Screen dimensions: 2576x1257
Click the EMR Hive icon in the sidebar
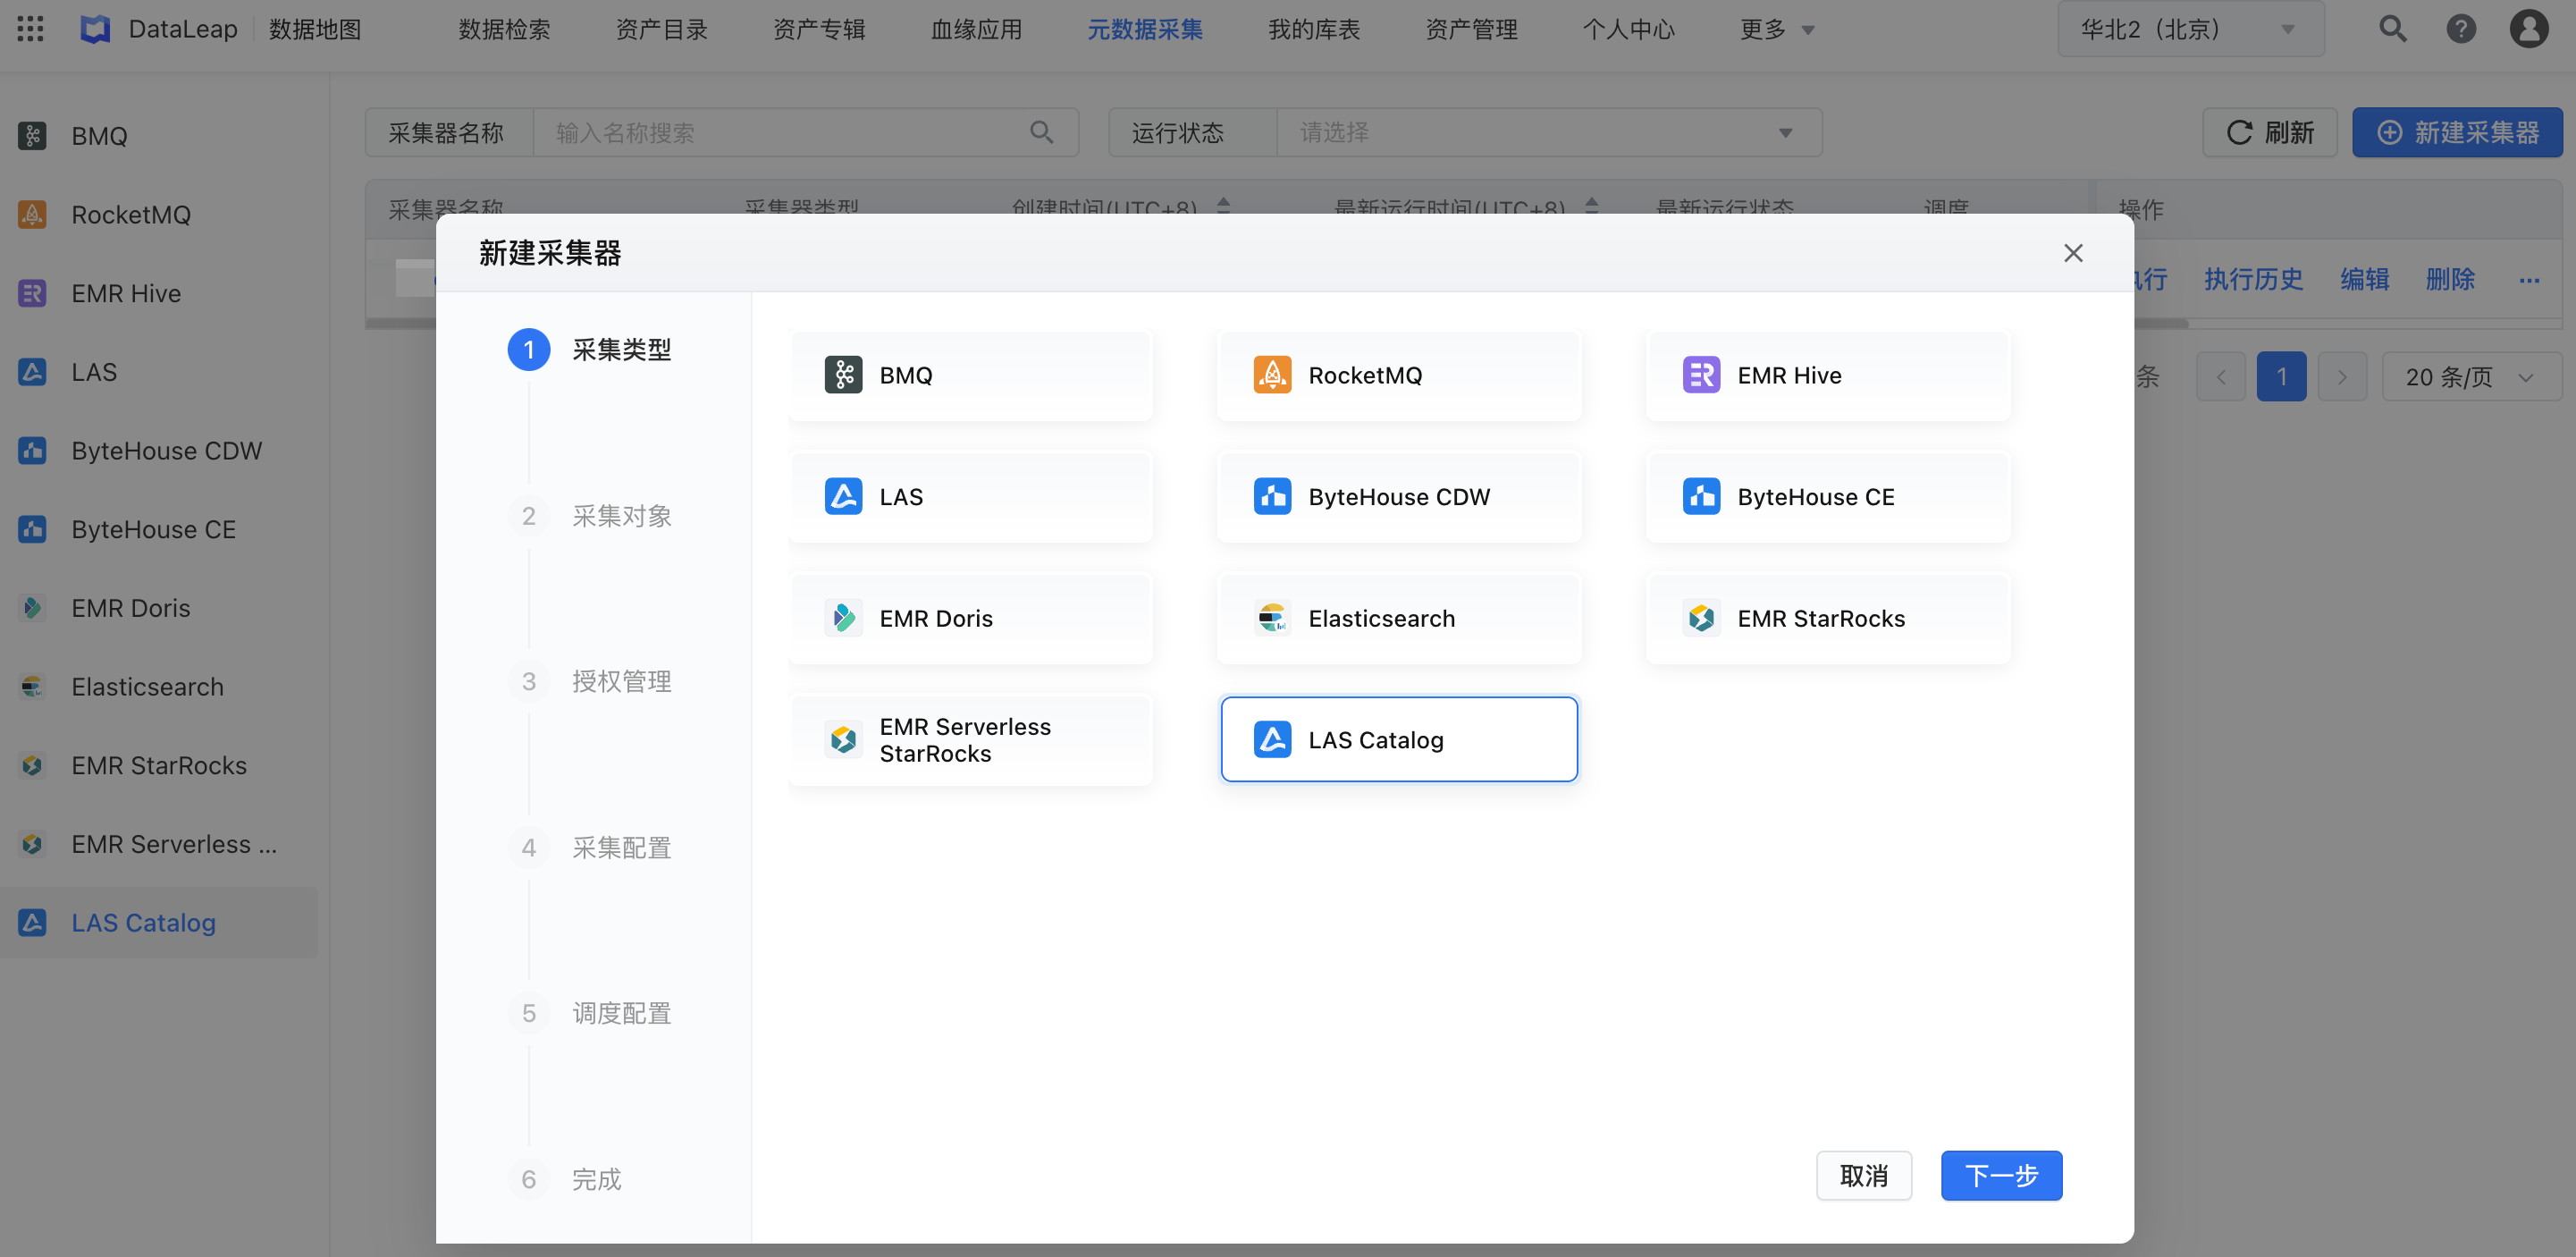pyautogui.click(x=32, y=293)
